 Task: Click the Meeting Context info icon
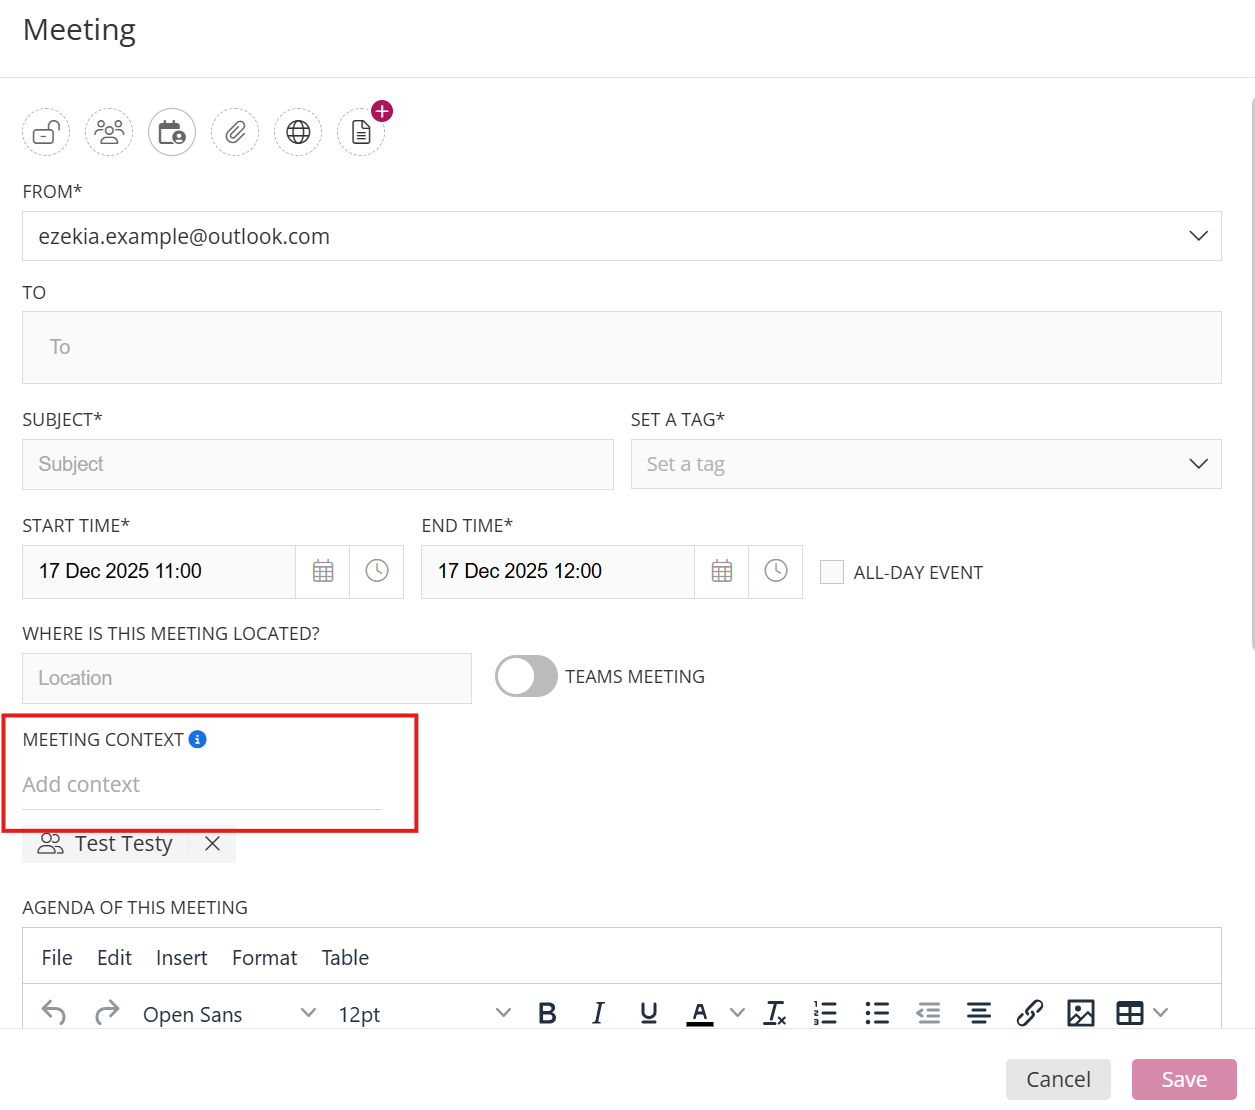coord(198,739)
